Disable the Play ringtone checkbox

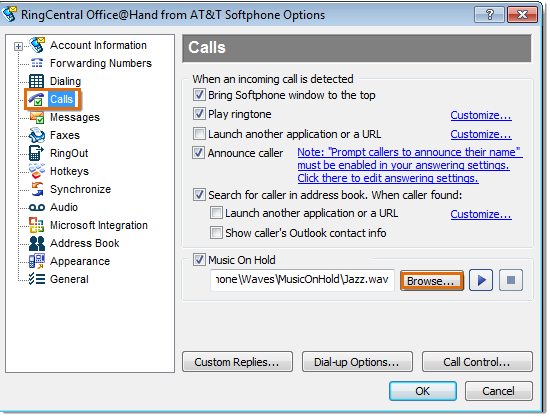point(199,114)
